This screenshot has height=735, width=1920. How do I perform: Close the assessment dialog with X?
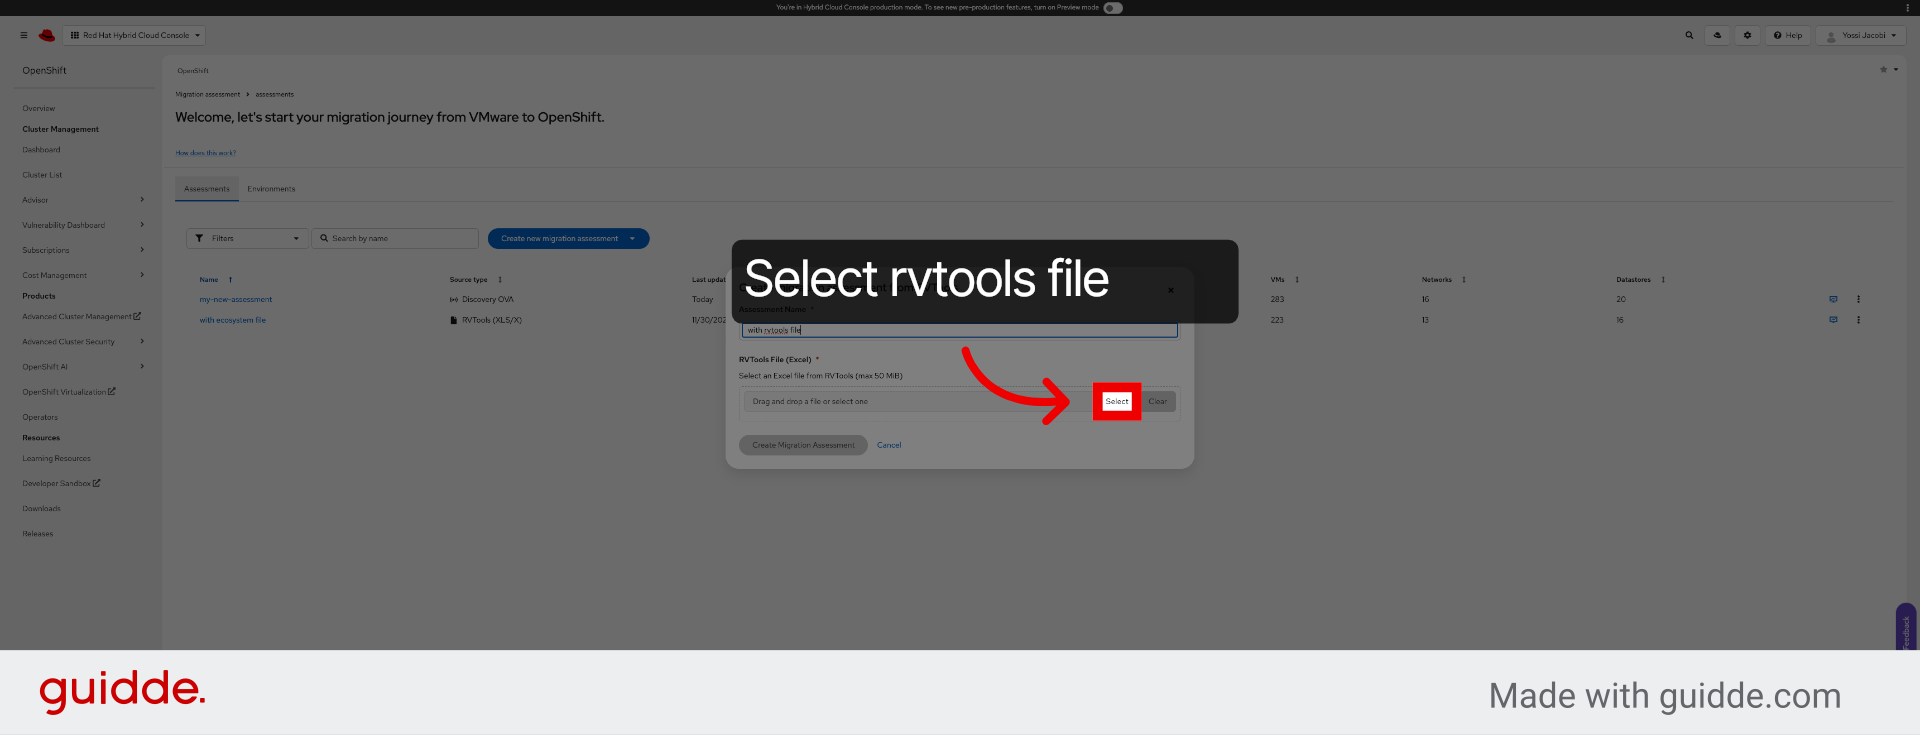point(1171,290)
